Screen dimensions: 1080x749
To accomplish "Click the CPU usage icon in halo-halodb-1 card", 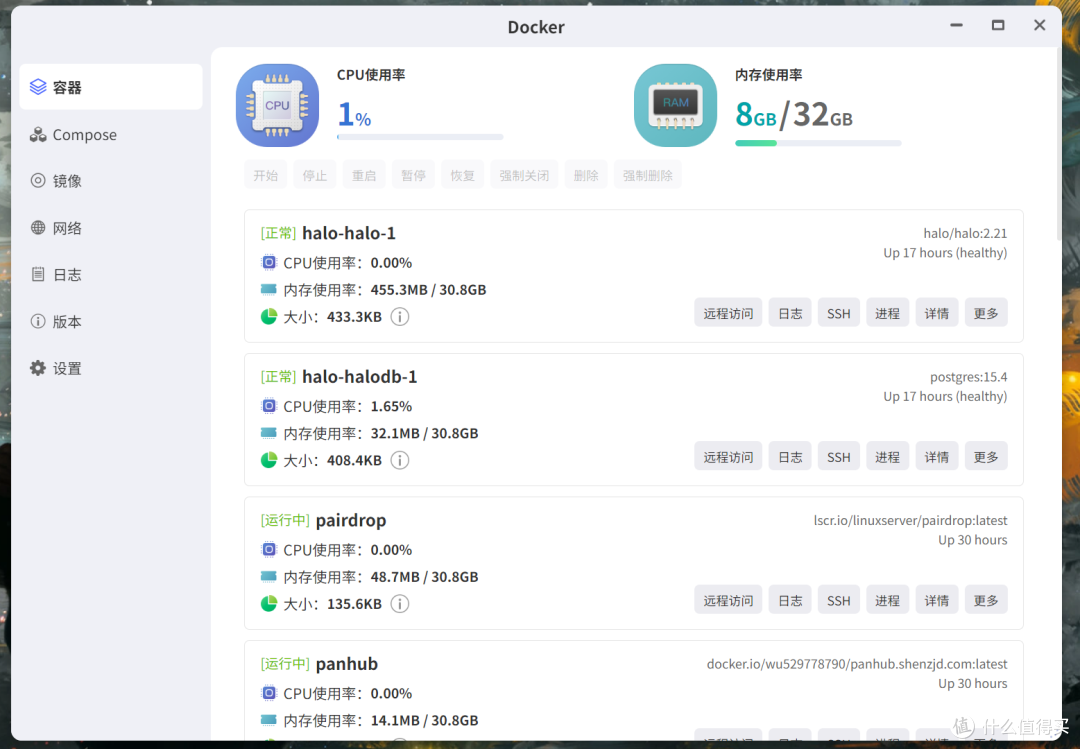I will (x=269, y=406).
